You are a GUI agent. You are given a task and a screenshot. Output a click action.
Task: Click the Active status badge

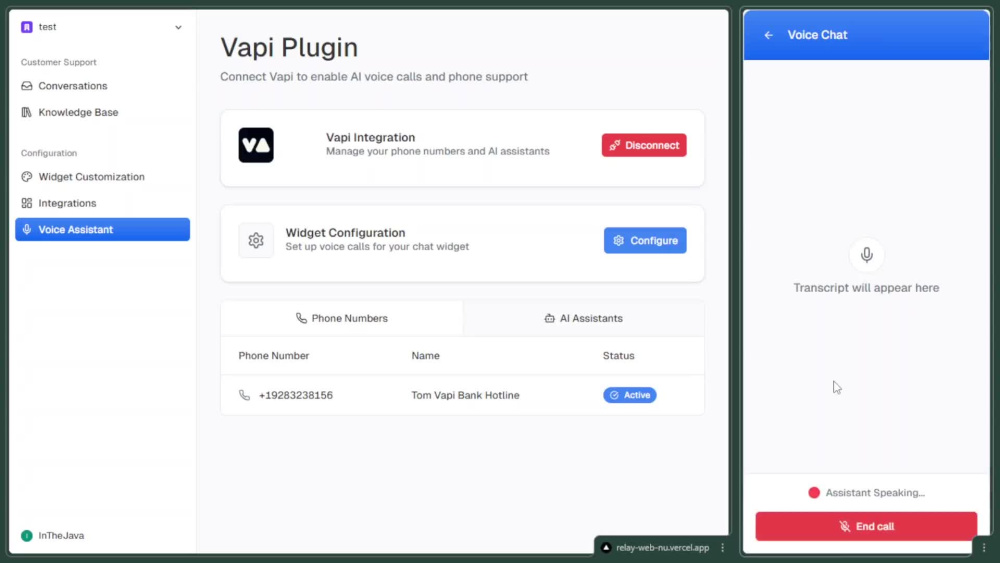point(629,395)
